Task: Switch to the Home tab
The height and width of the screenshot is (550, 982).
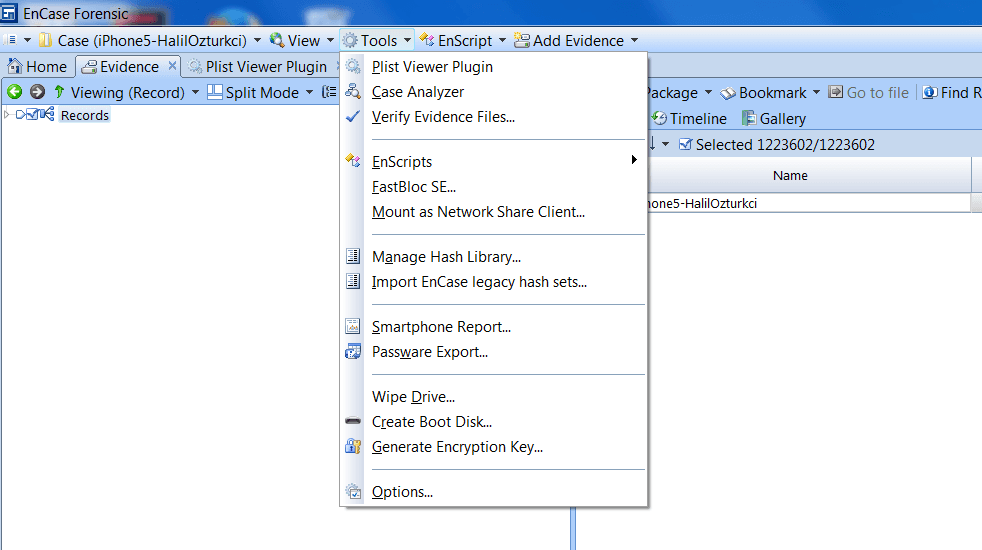Action: pyautogui.click(x=37, y=66)
